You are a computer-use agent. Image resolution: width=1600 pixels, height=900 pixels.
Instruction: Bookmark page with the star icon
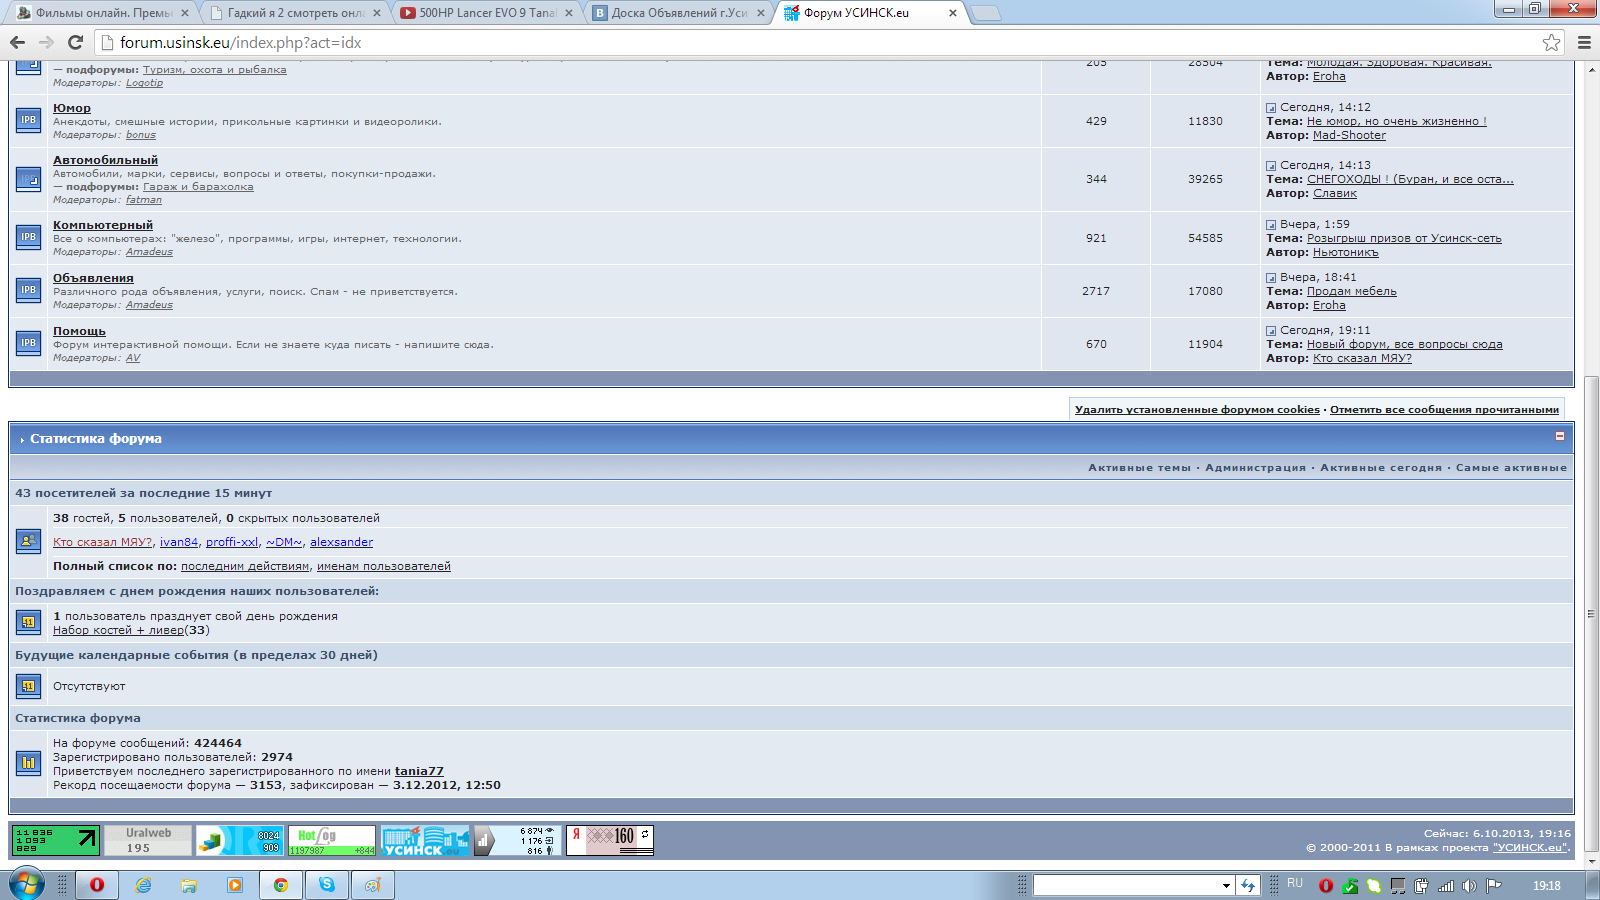pos(1551,42)
